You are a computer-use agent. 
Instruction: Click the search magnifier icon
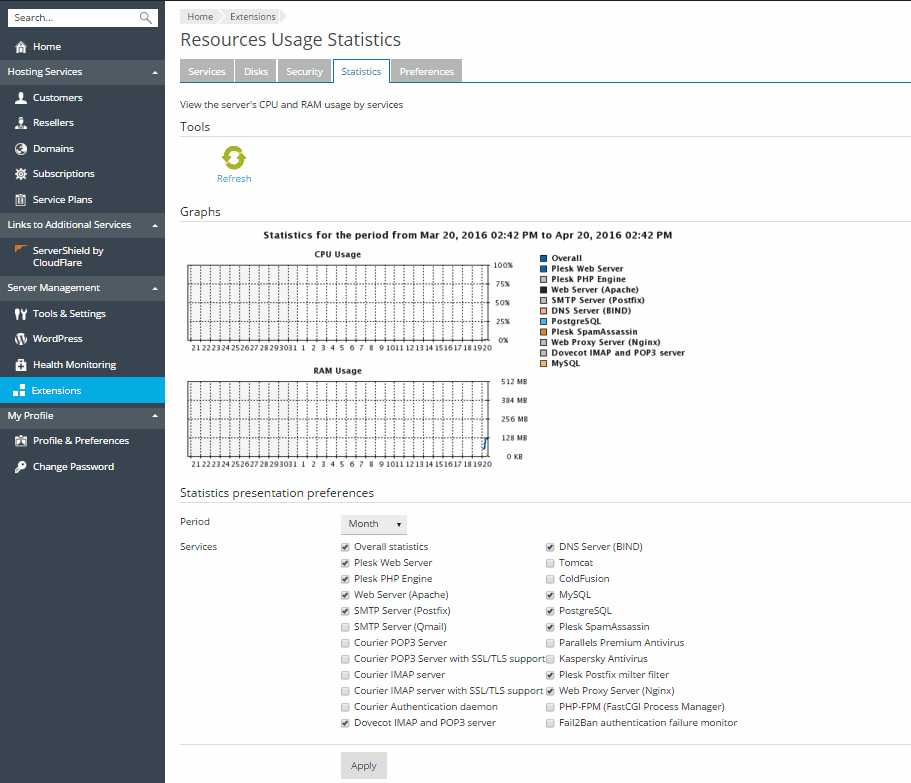pyautogui.click(x=146, y=18)
